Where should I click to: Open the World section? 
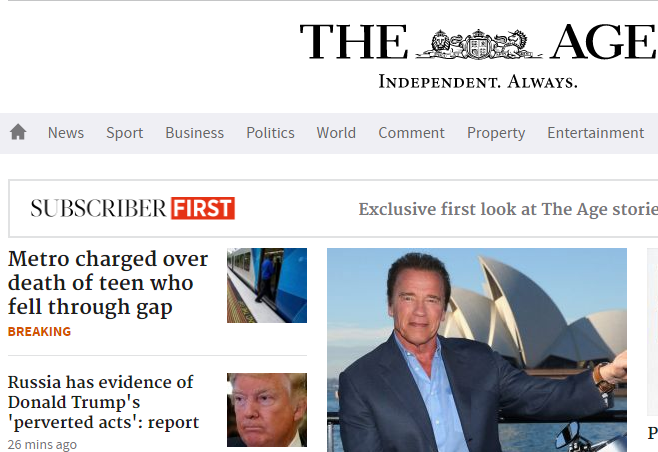click(x=336, y=133)
